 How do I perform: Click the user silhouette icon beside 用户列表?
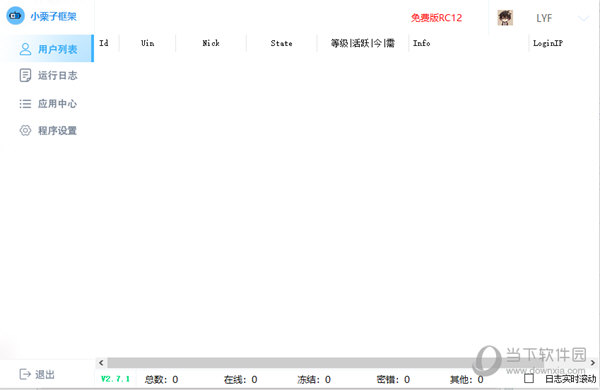click(25, 49)
